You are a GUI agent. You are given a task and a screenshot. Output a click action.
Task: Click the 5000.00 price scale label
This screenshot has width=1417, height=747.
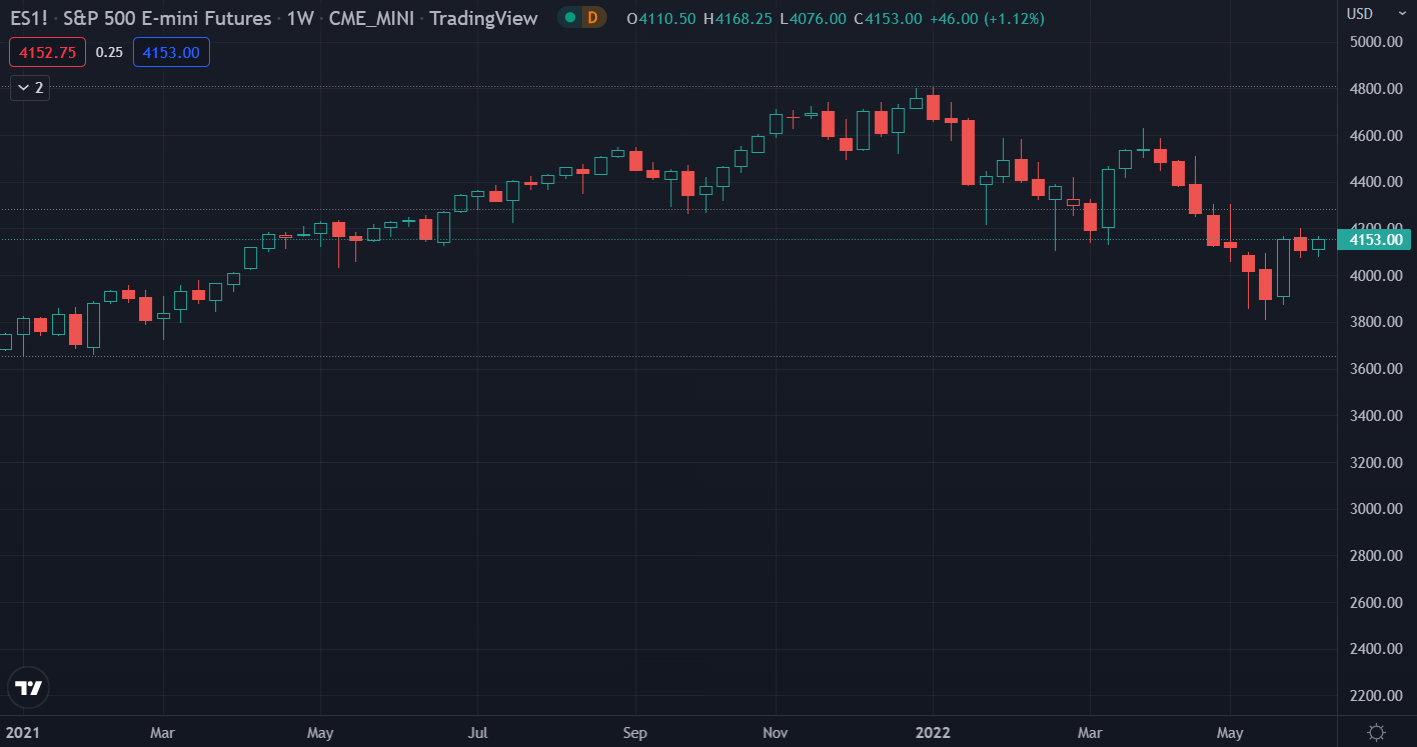point(1377,42)
